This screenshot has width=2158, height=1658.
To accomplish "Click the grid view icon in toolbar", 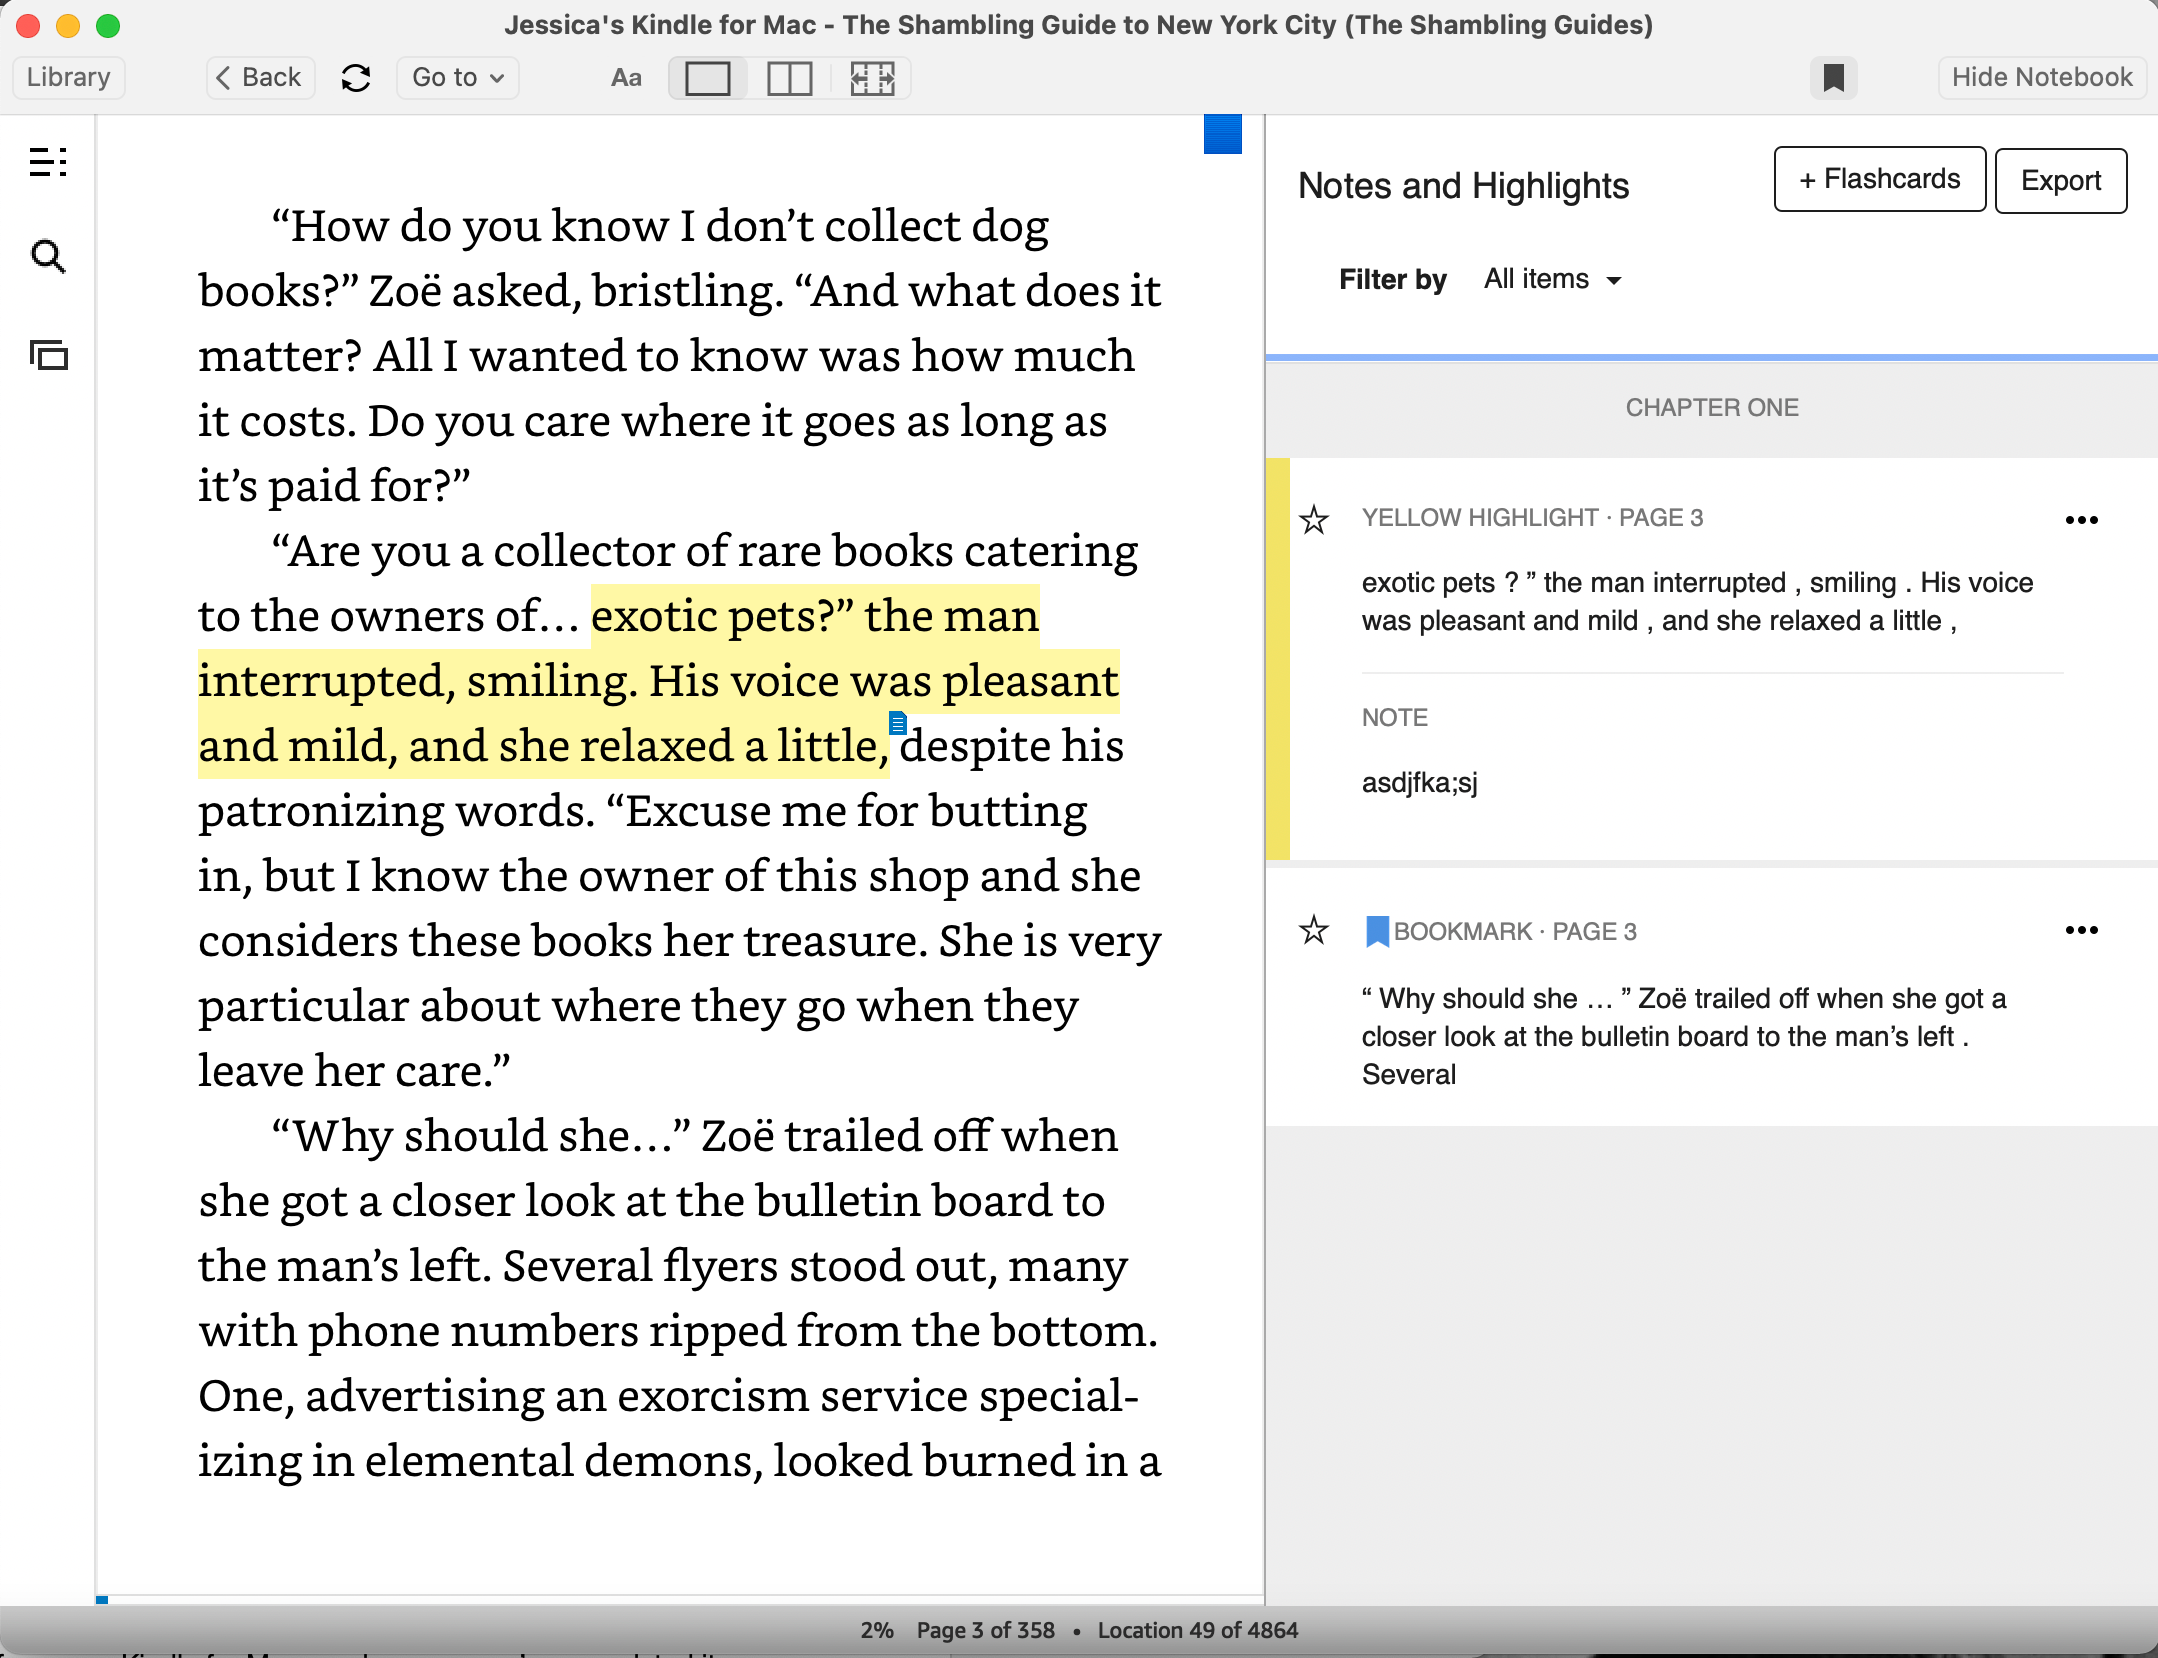I will pos(871,77).
